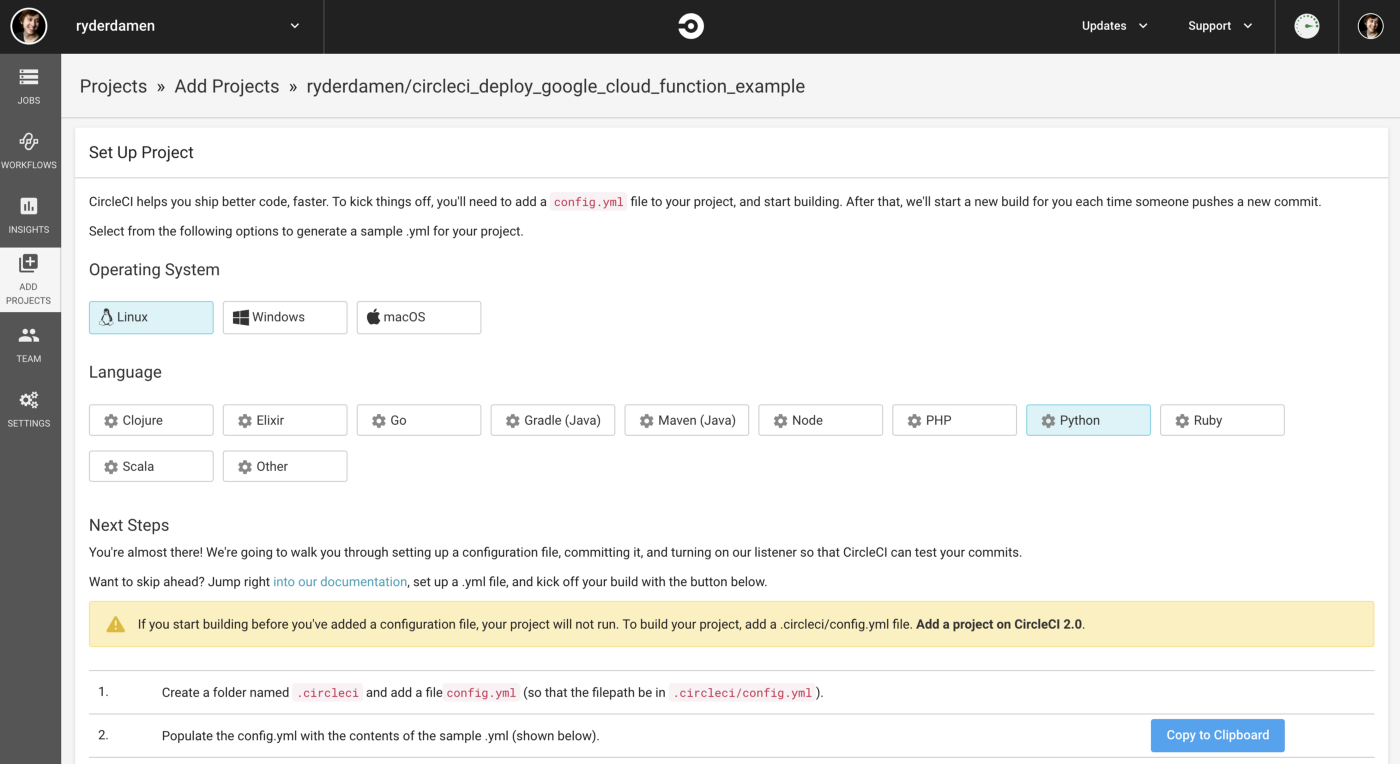Click the status gauge icon in the header
The height and width of the screenshot is (764, 1400).
coord(1307,26)
